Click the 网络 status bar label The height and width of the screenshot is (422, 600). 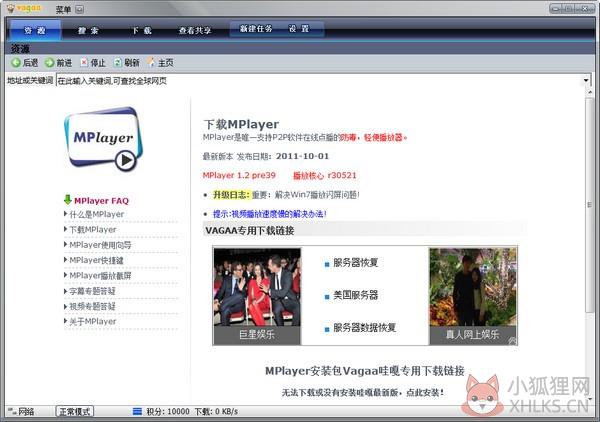(x=26, y=412)
